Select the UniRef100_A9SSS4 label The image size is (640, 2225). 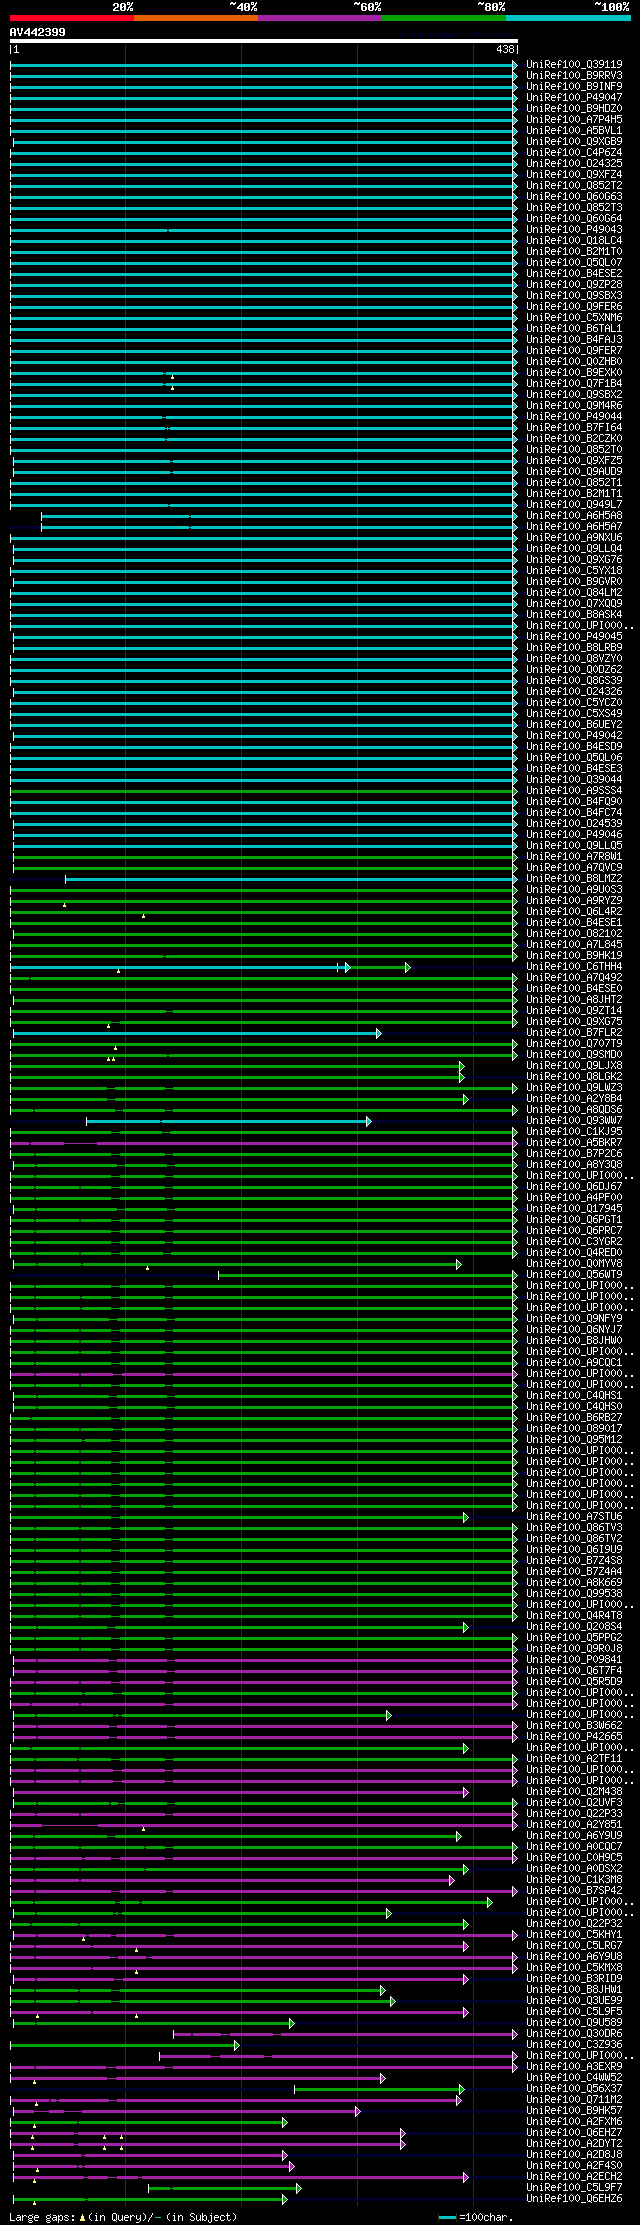(x=574, y=791)
